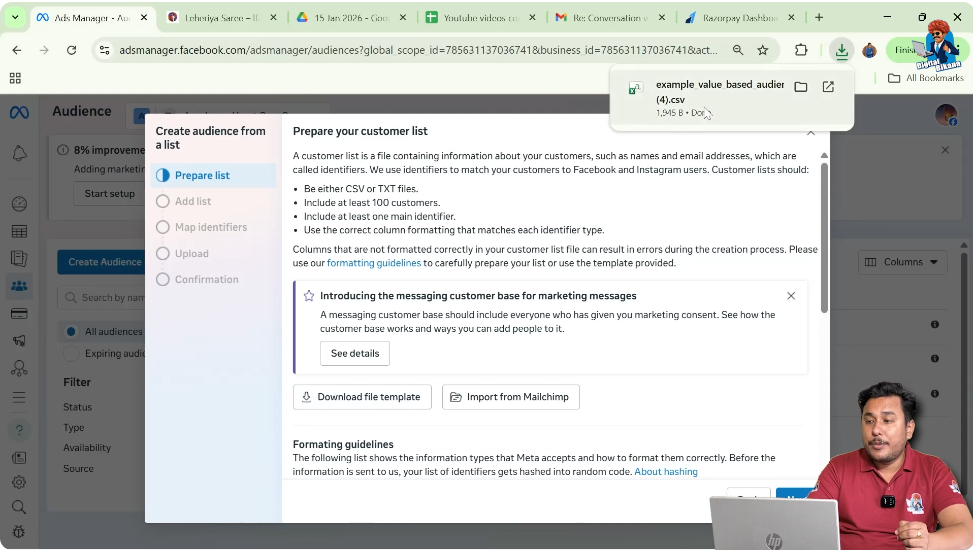This screenshot has height=551, width=973.
Task: Open About hashing link
Action: coord(666,472)
